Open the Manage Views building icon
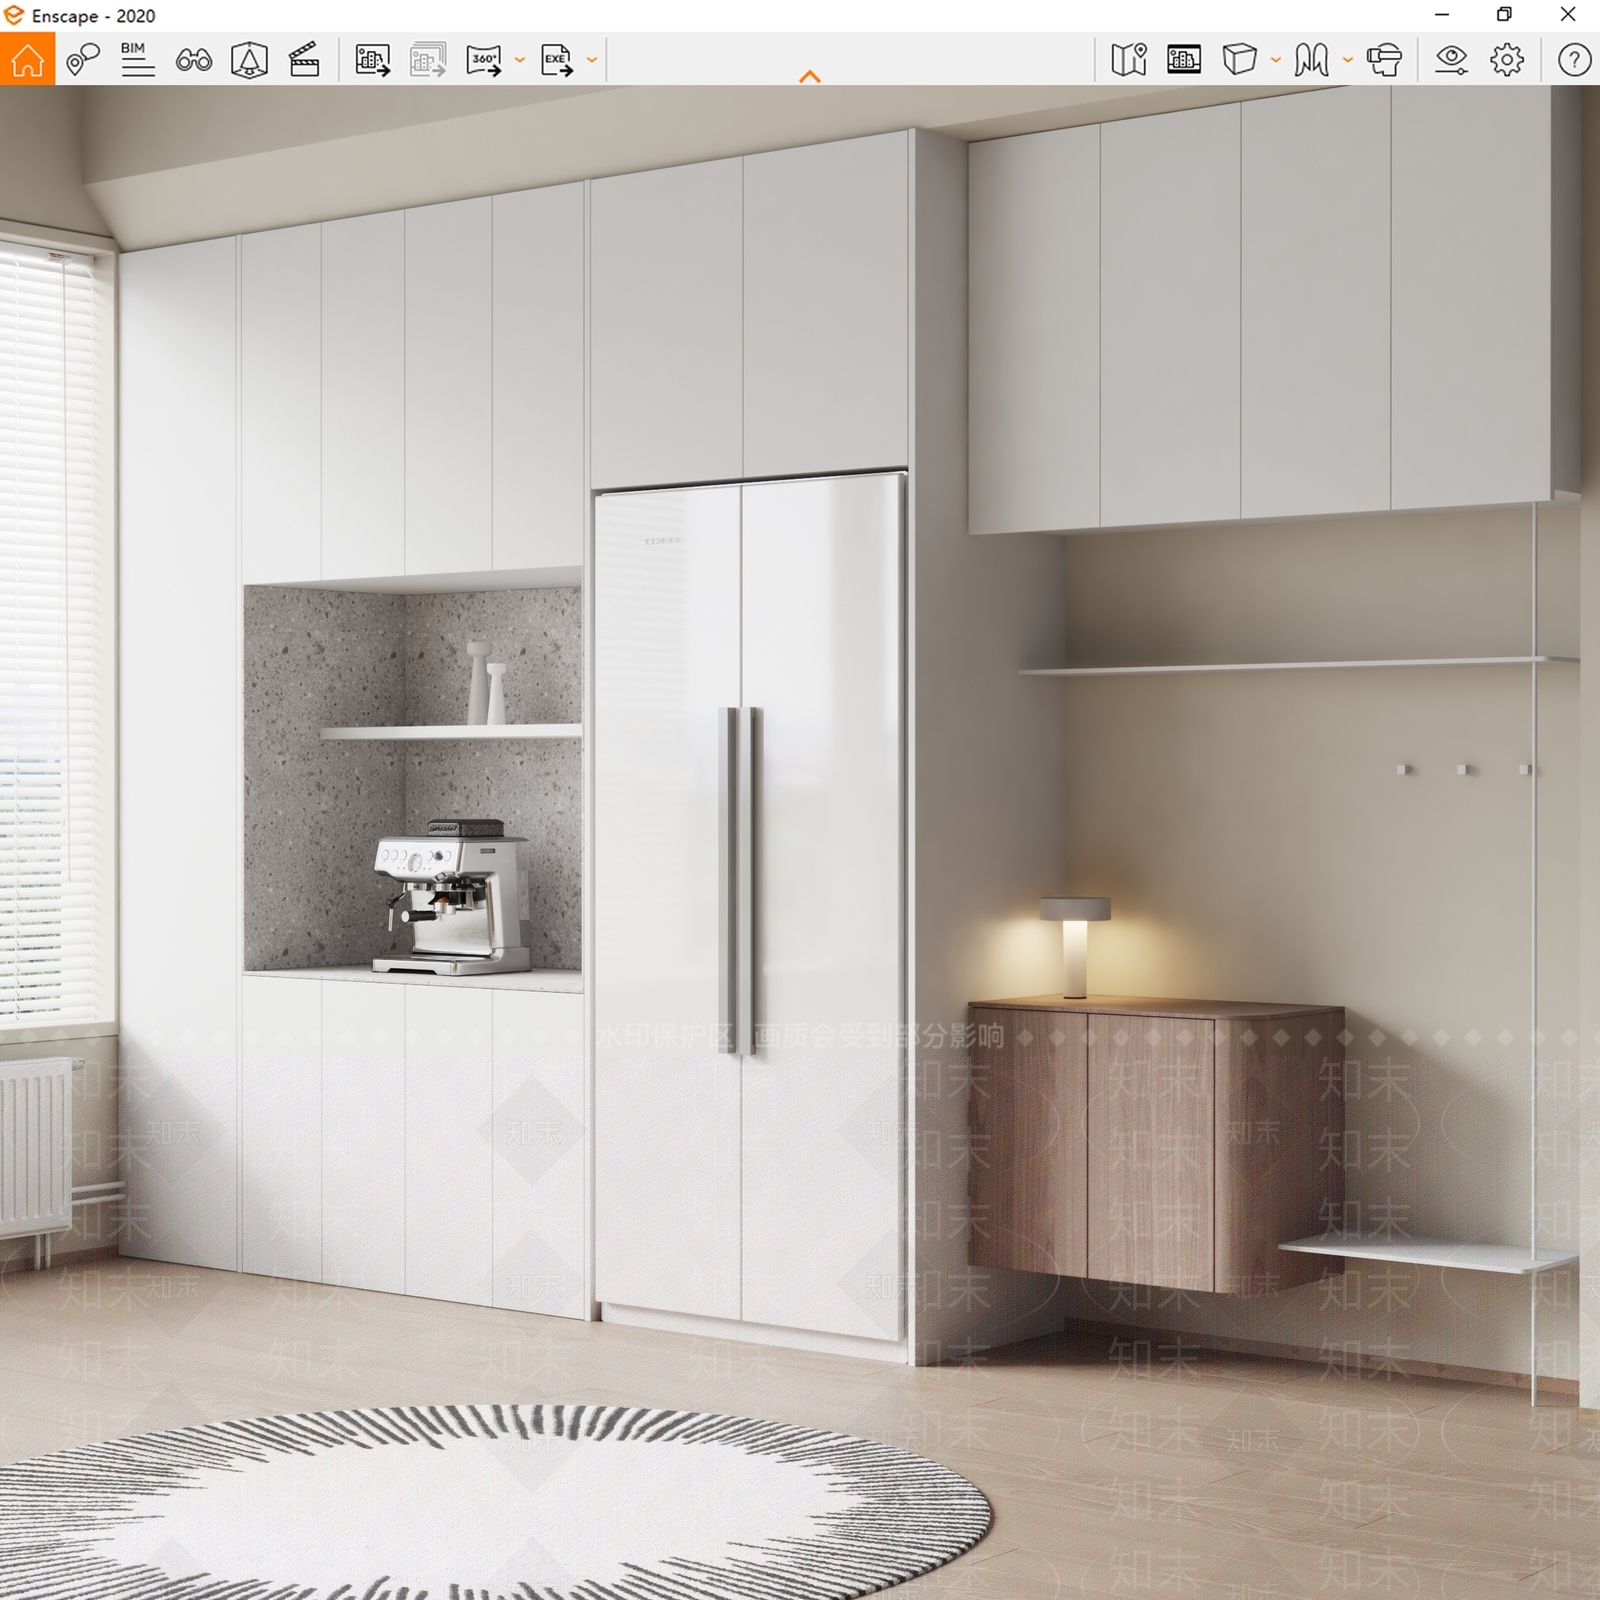This screenshot has width=1600, height=1600. tap(1184, 60)
